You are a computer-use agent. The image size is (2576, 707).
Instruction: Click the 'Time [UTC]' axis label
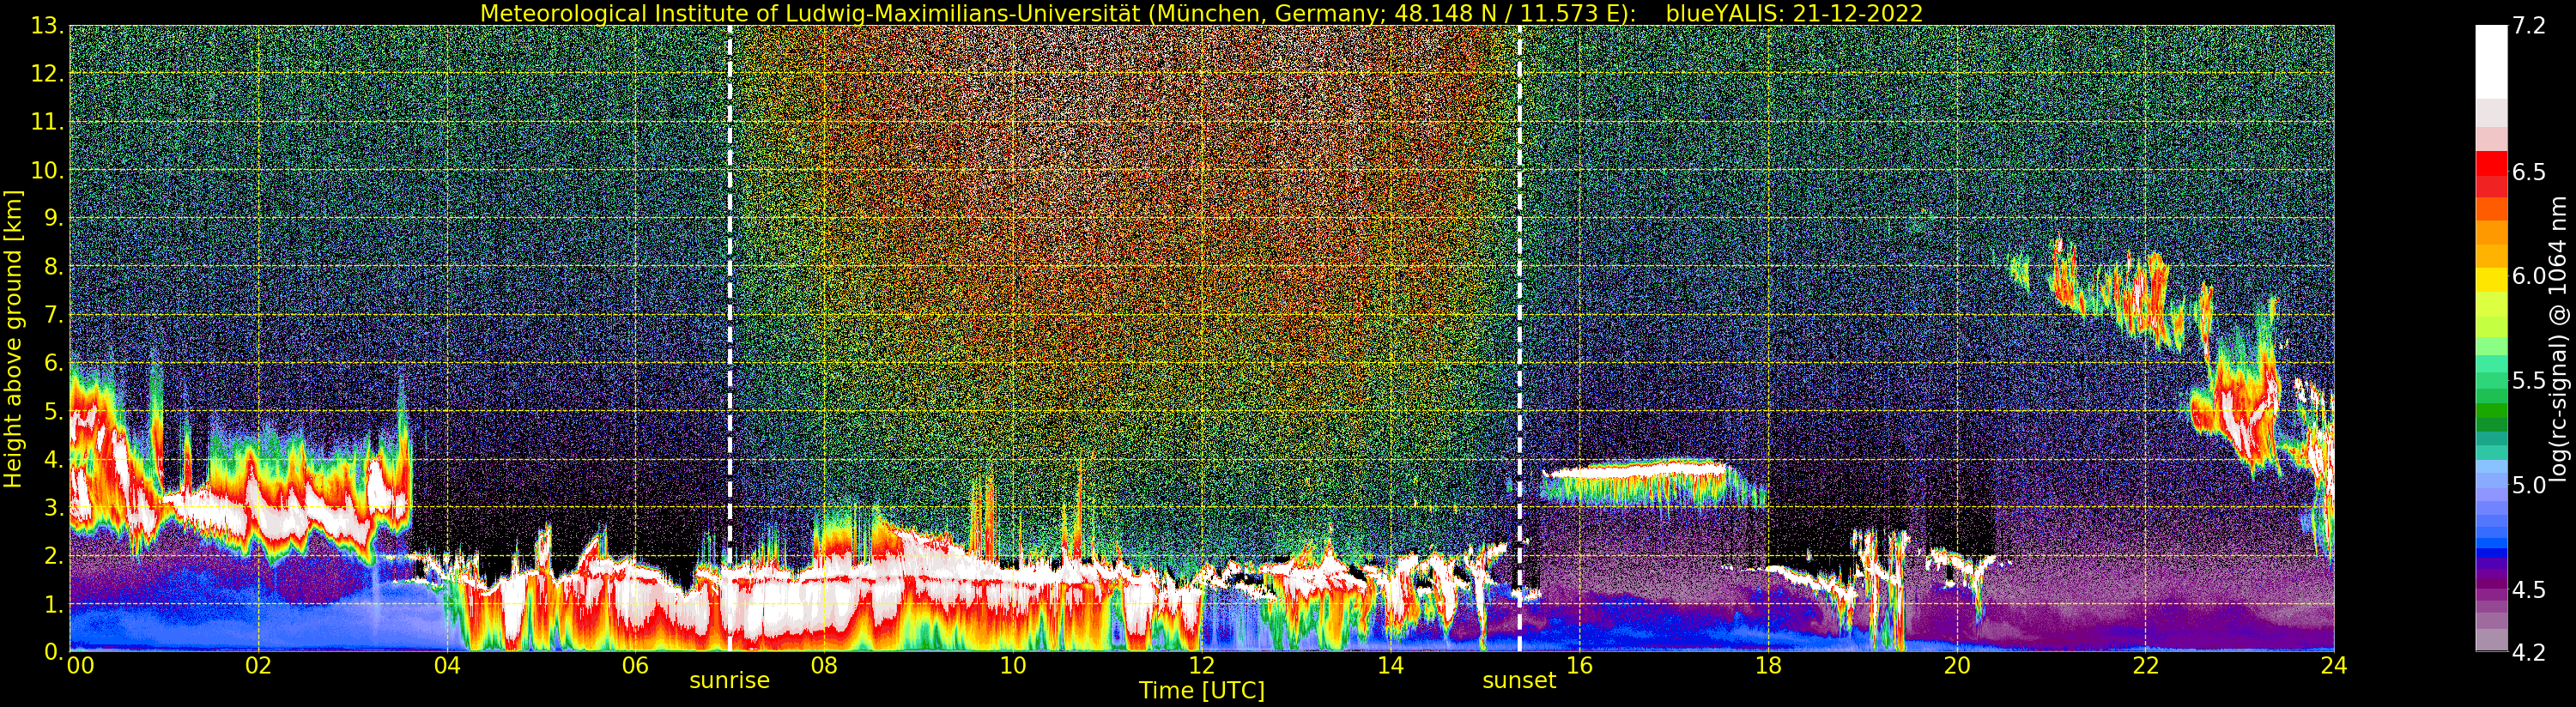click(1202, 691)
